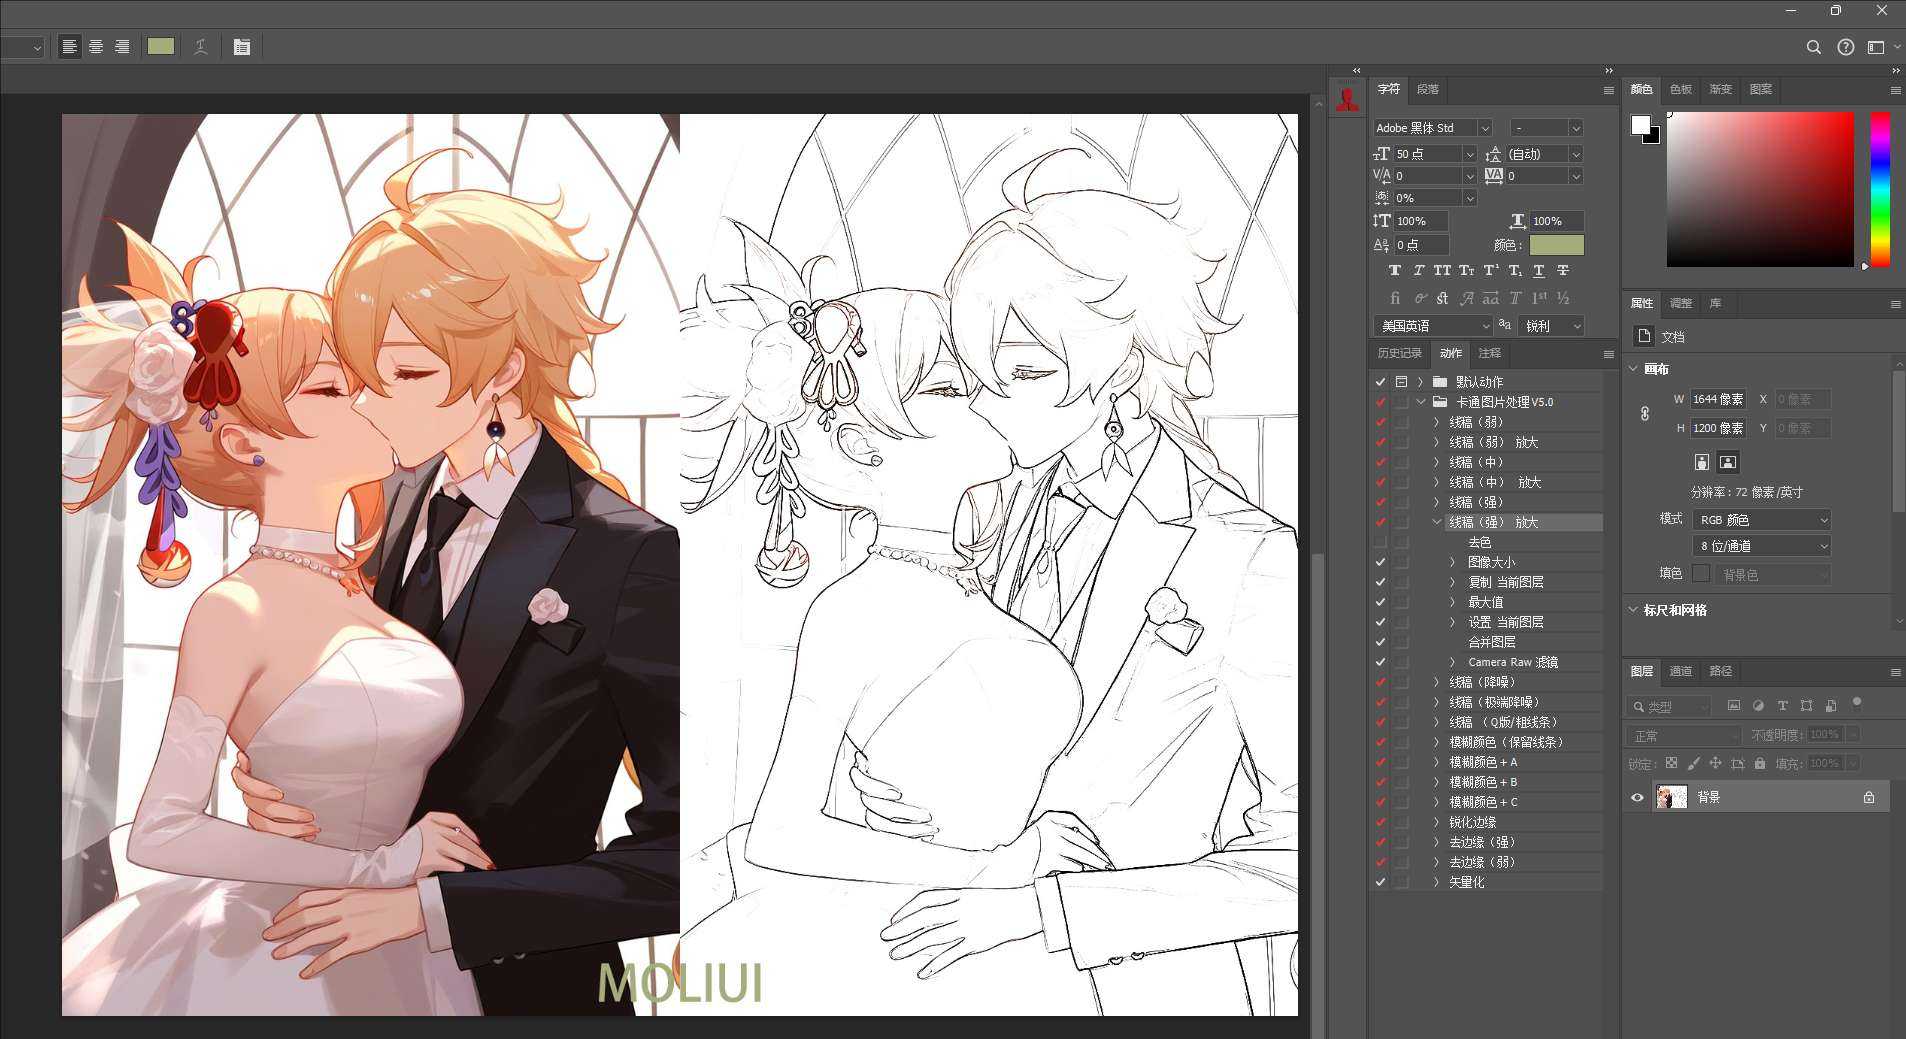This screenshot has height=1039, width=1906.
Task: Click the canvas width field 1644 像素
Action: [1718, 399]
